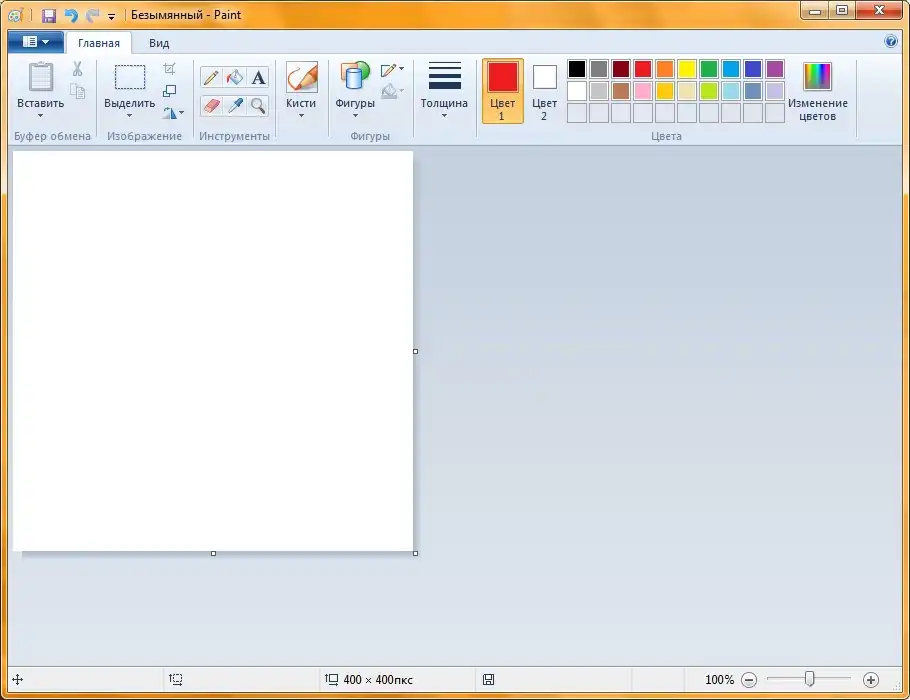Screen dimensions: 910x700
Task: Select the Text tool
Action: pyautogui.click(x=259, y=78)
